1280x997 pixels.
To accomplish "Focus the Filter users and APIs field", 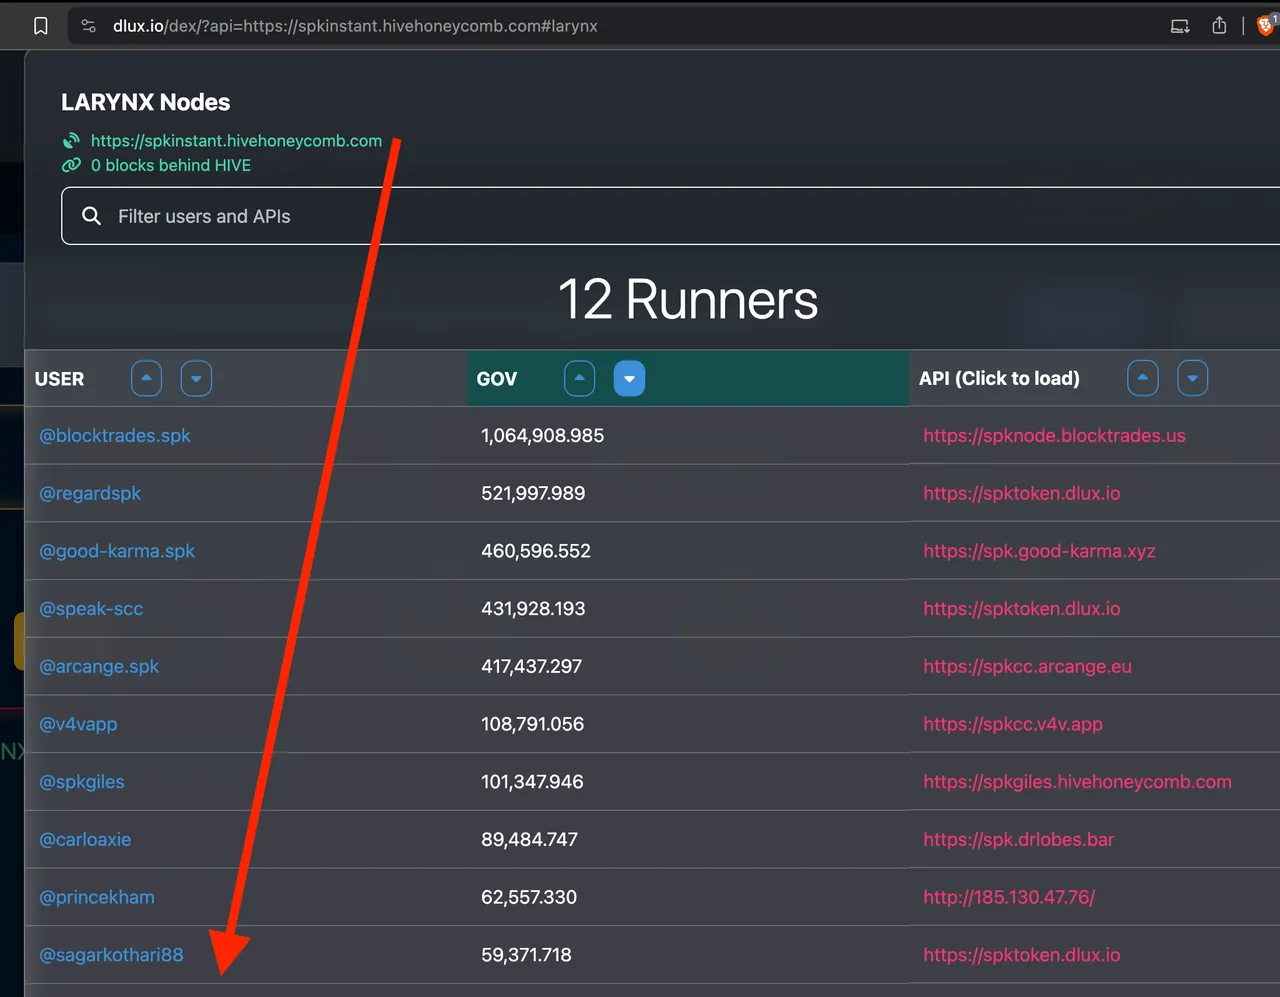I will click(x=670, y=216).
